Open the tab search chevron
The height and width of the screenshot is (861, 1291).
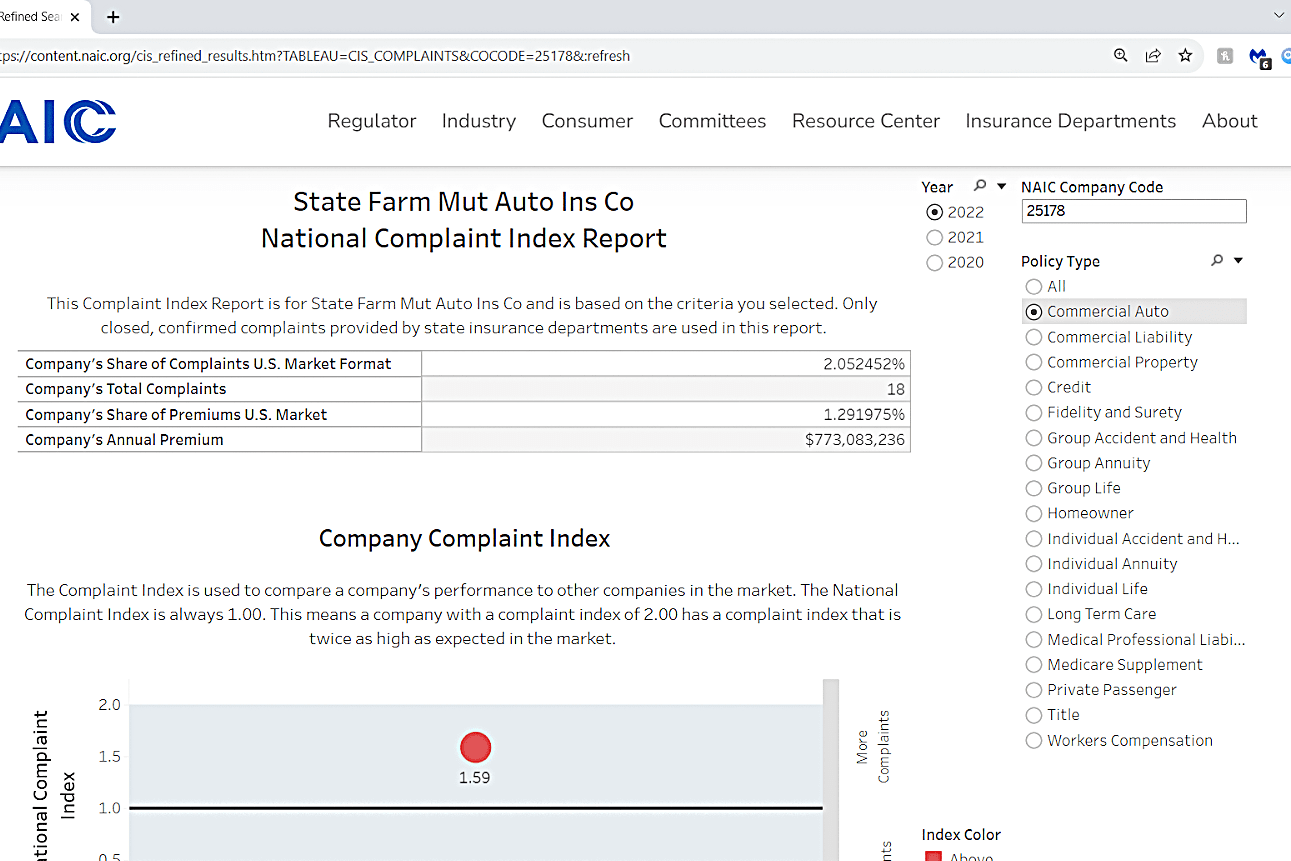coord(1279,16)
